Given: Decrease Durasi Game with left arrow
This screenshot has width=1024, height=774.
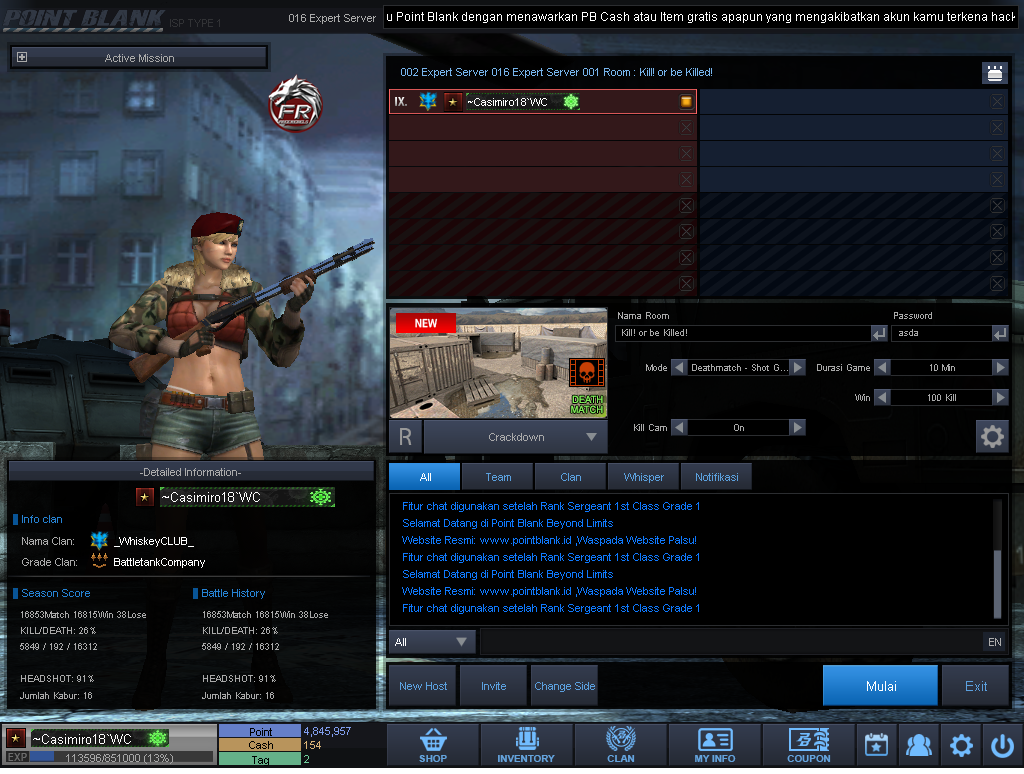Looking at the screenshot, I should tap(882, 368).
